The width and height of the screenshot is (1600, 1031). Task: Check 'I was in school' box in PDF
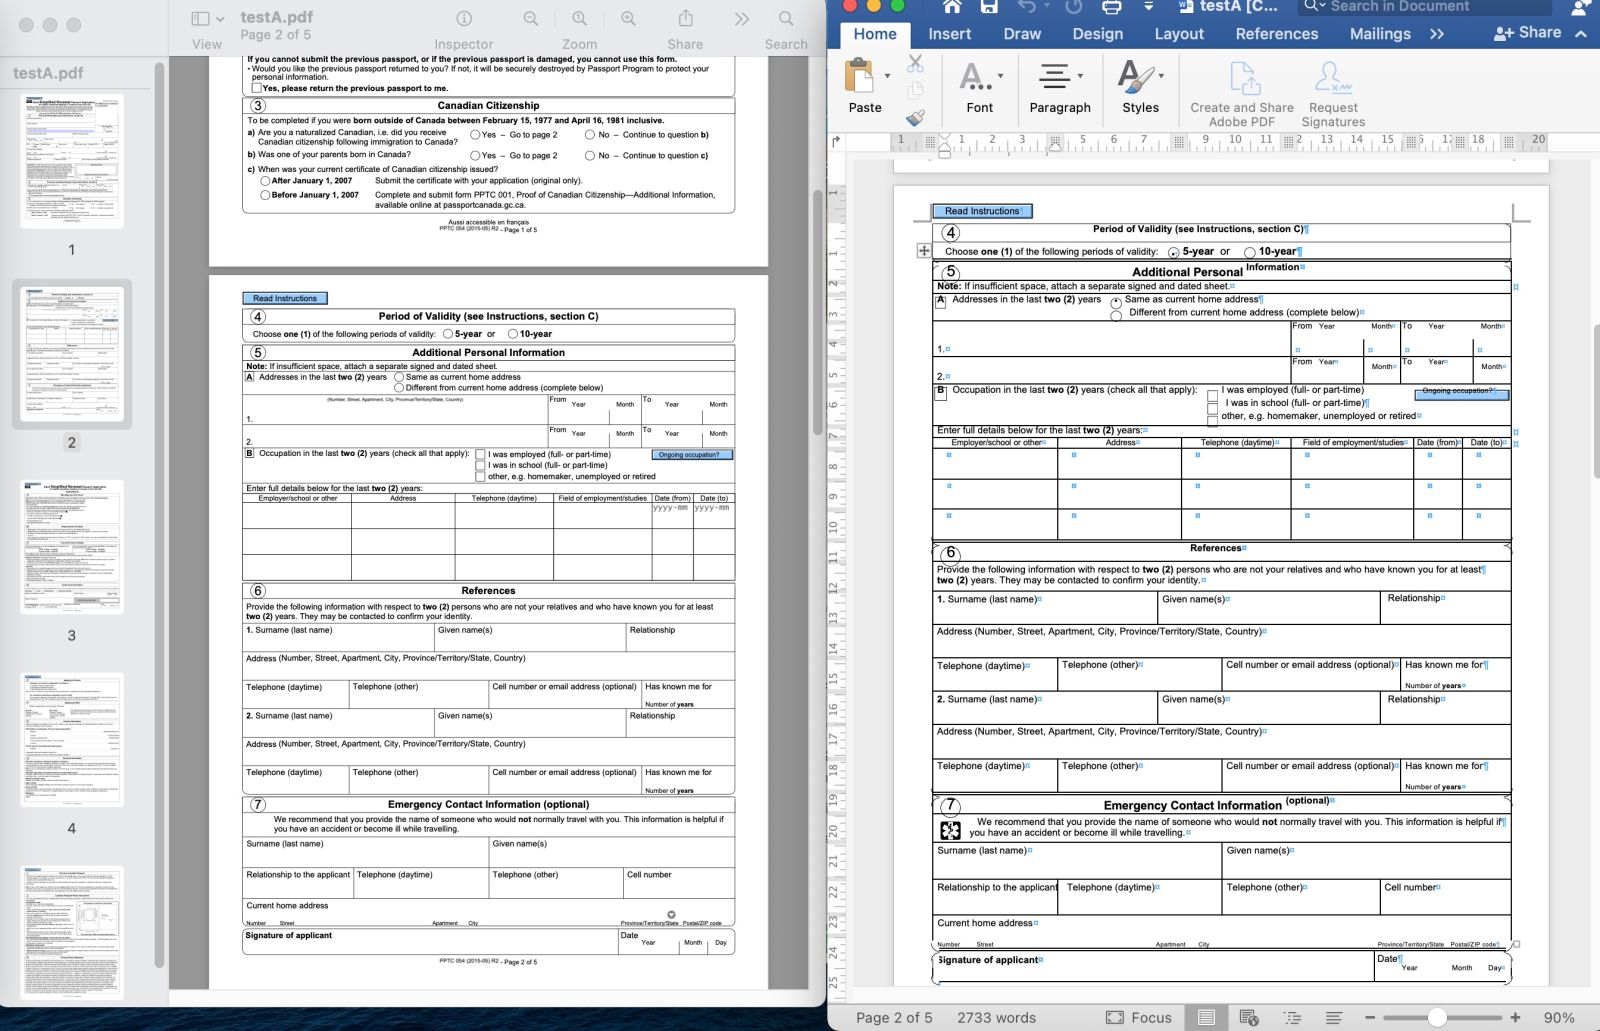(x=480, y=465)
